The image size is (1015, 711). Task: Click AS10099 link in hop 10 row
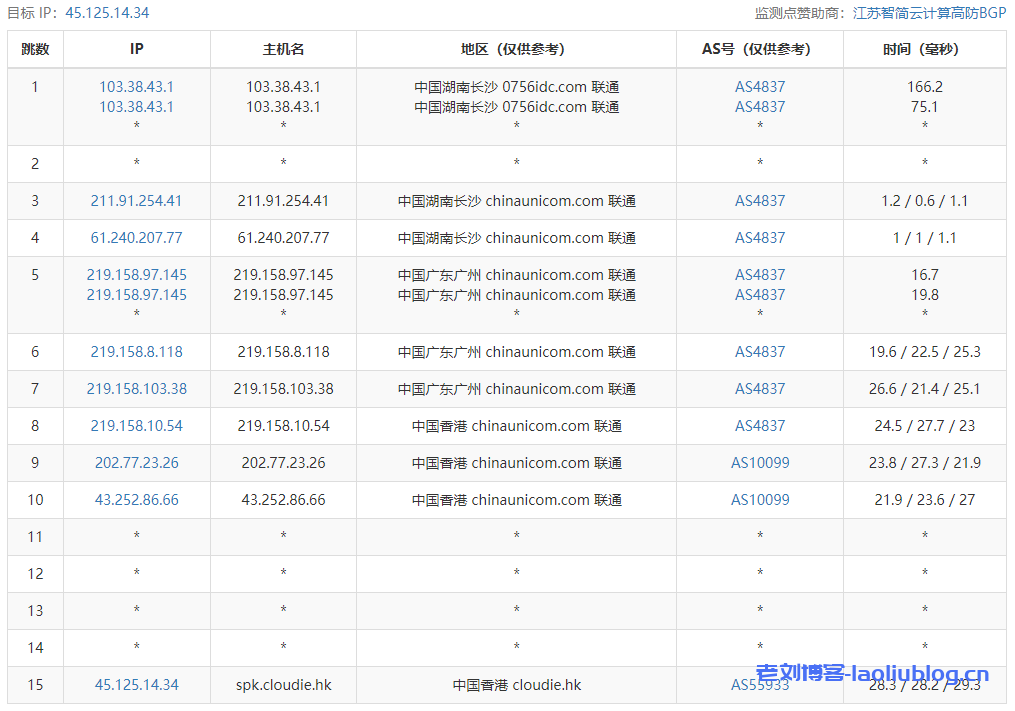[760, 500]
